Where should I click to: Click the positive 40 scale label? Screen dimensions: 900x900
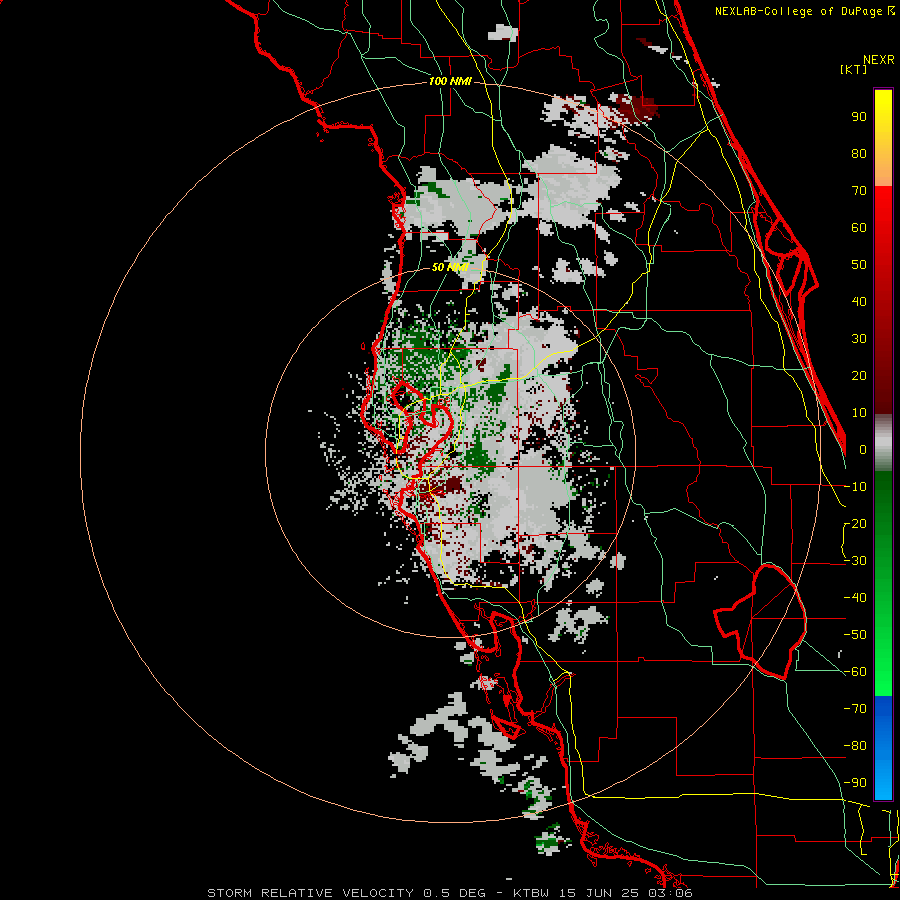(x=859, y=302)
